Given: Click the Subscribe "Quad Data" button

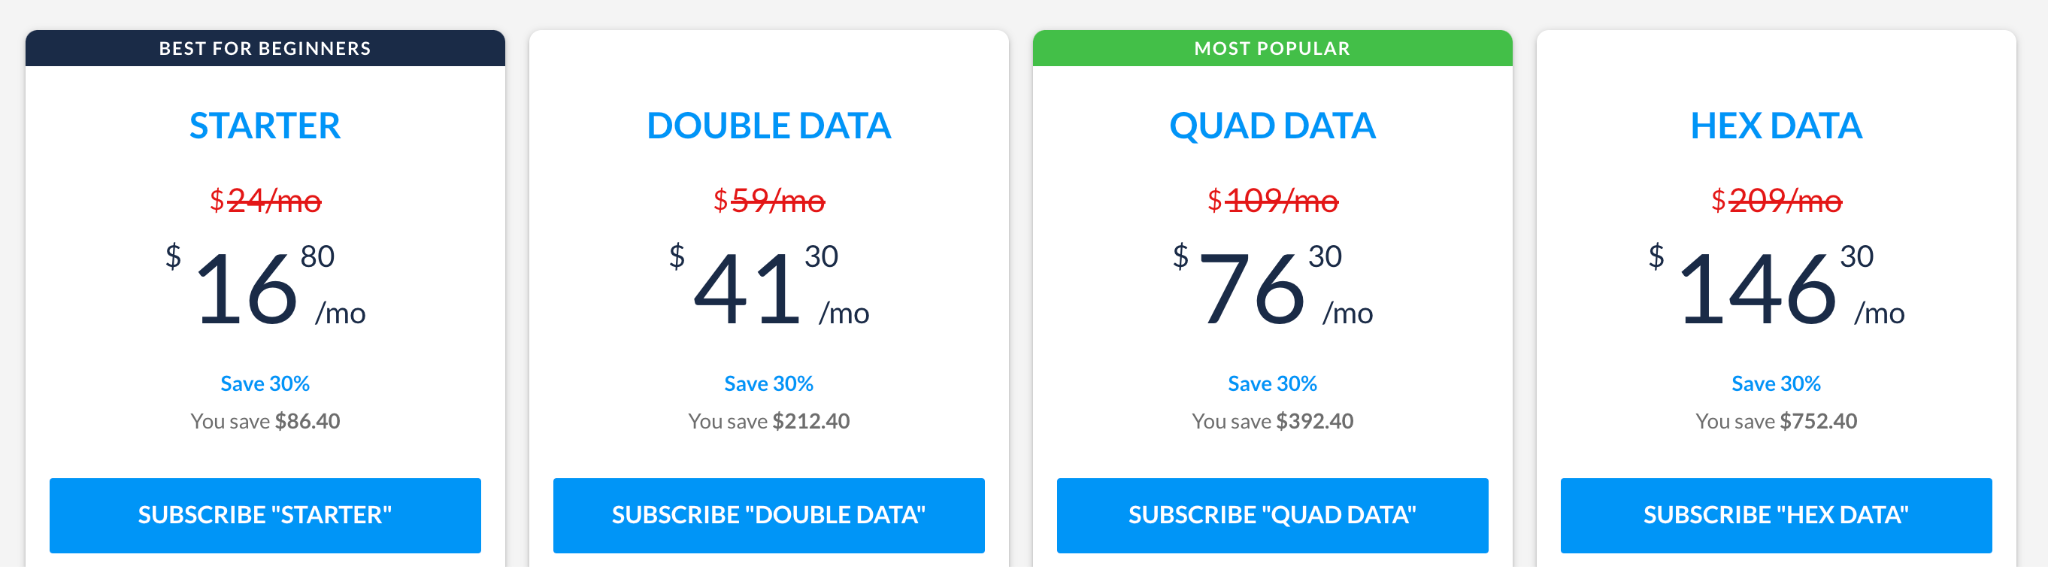Looking at the screenshot, I should (1273, 515).
